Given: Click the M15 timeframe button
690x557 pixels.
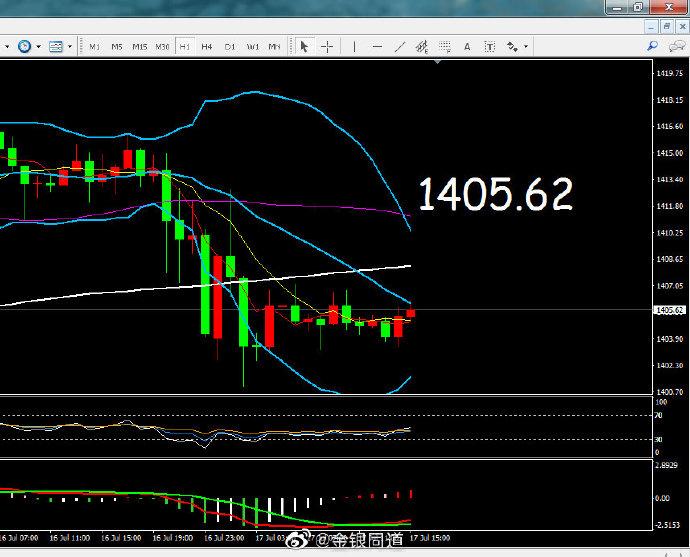Looking at the screenshot, I should click(x=139, y=46).
